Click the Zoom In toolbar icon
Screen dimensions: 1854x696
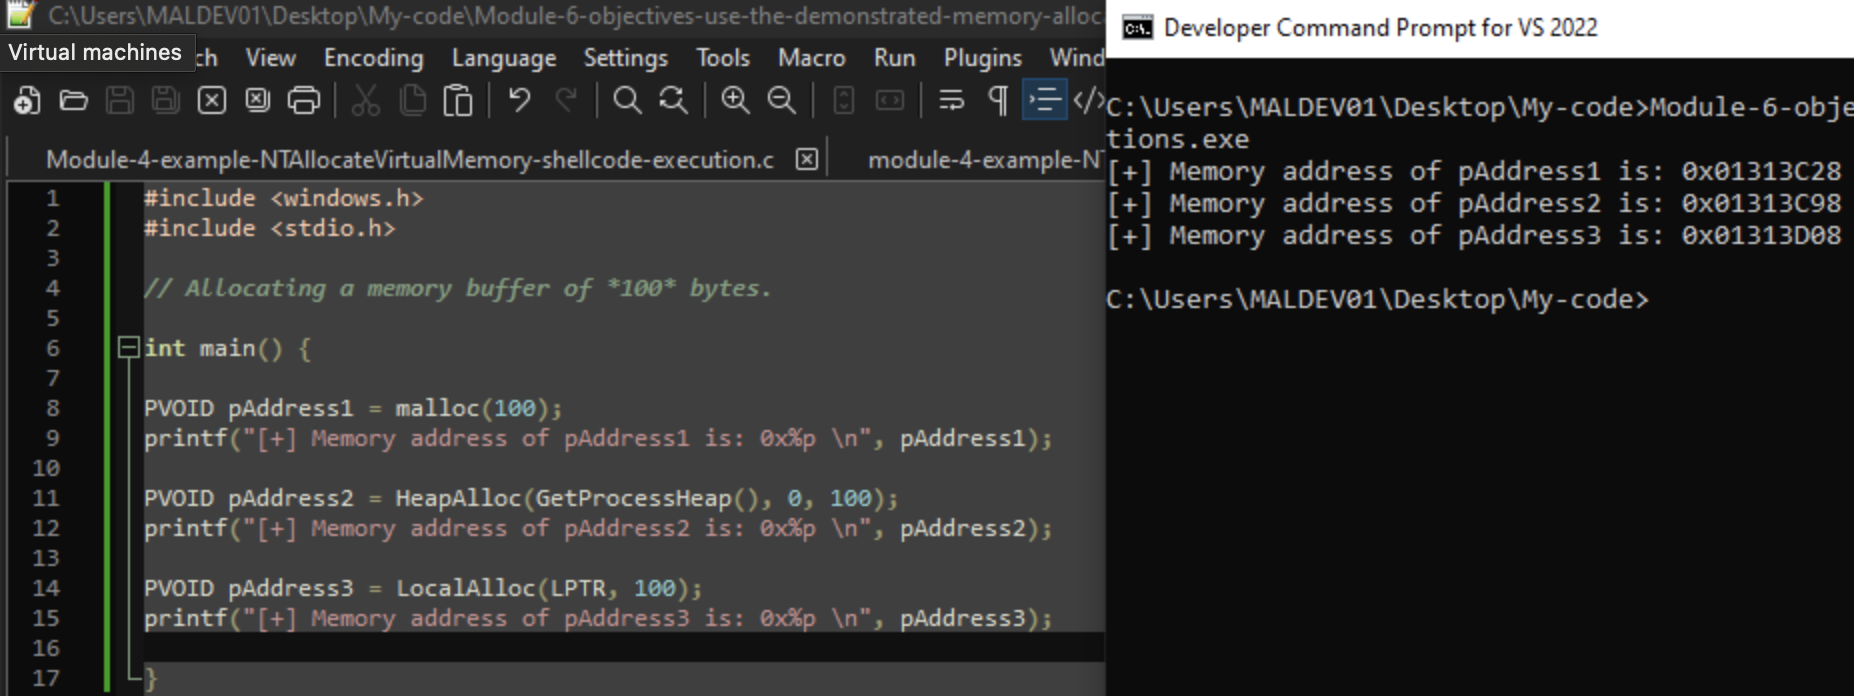pos(735,100)
